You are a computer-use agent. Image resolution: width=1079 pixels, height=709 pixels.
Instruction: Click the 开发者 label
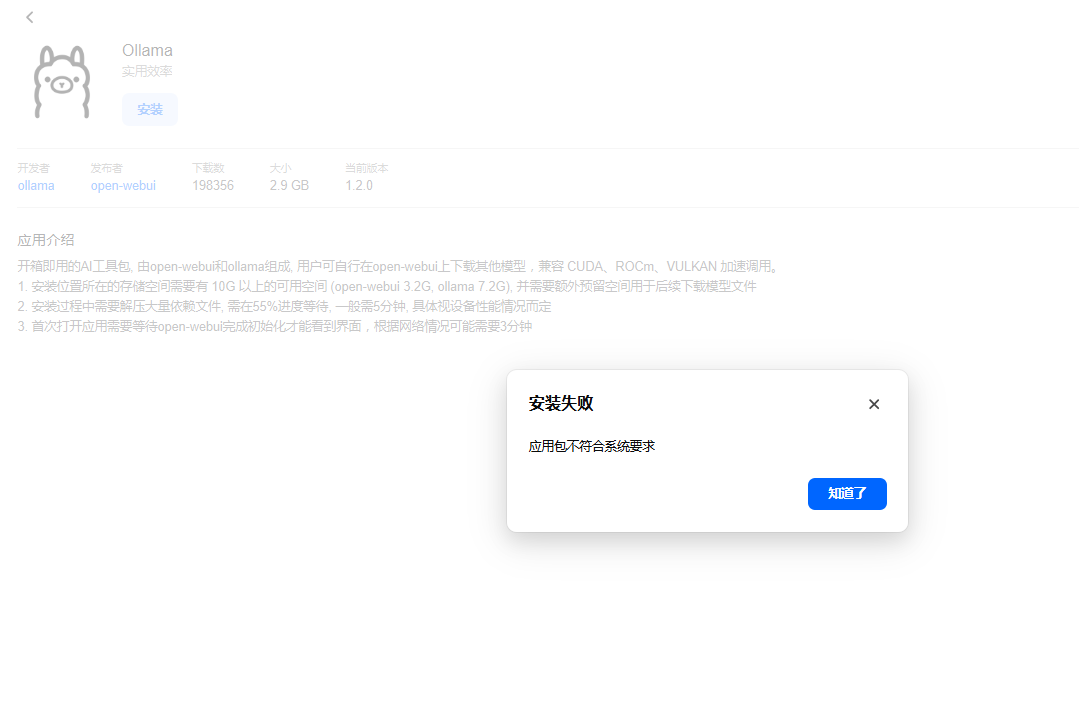tap(34, 168)
